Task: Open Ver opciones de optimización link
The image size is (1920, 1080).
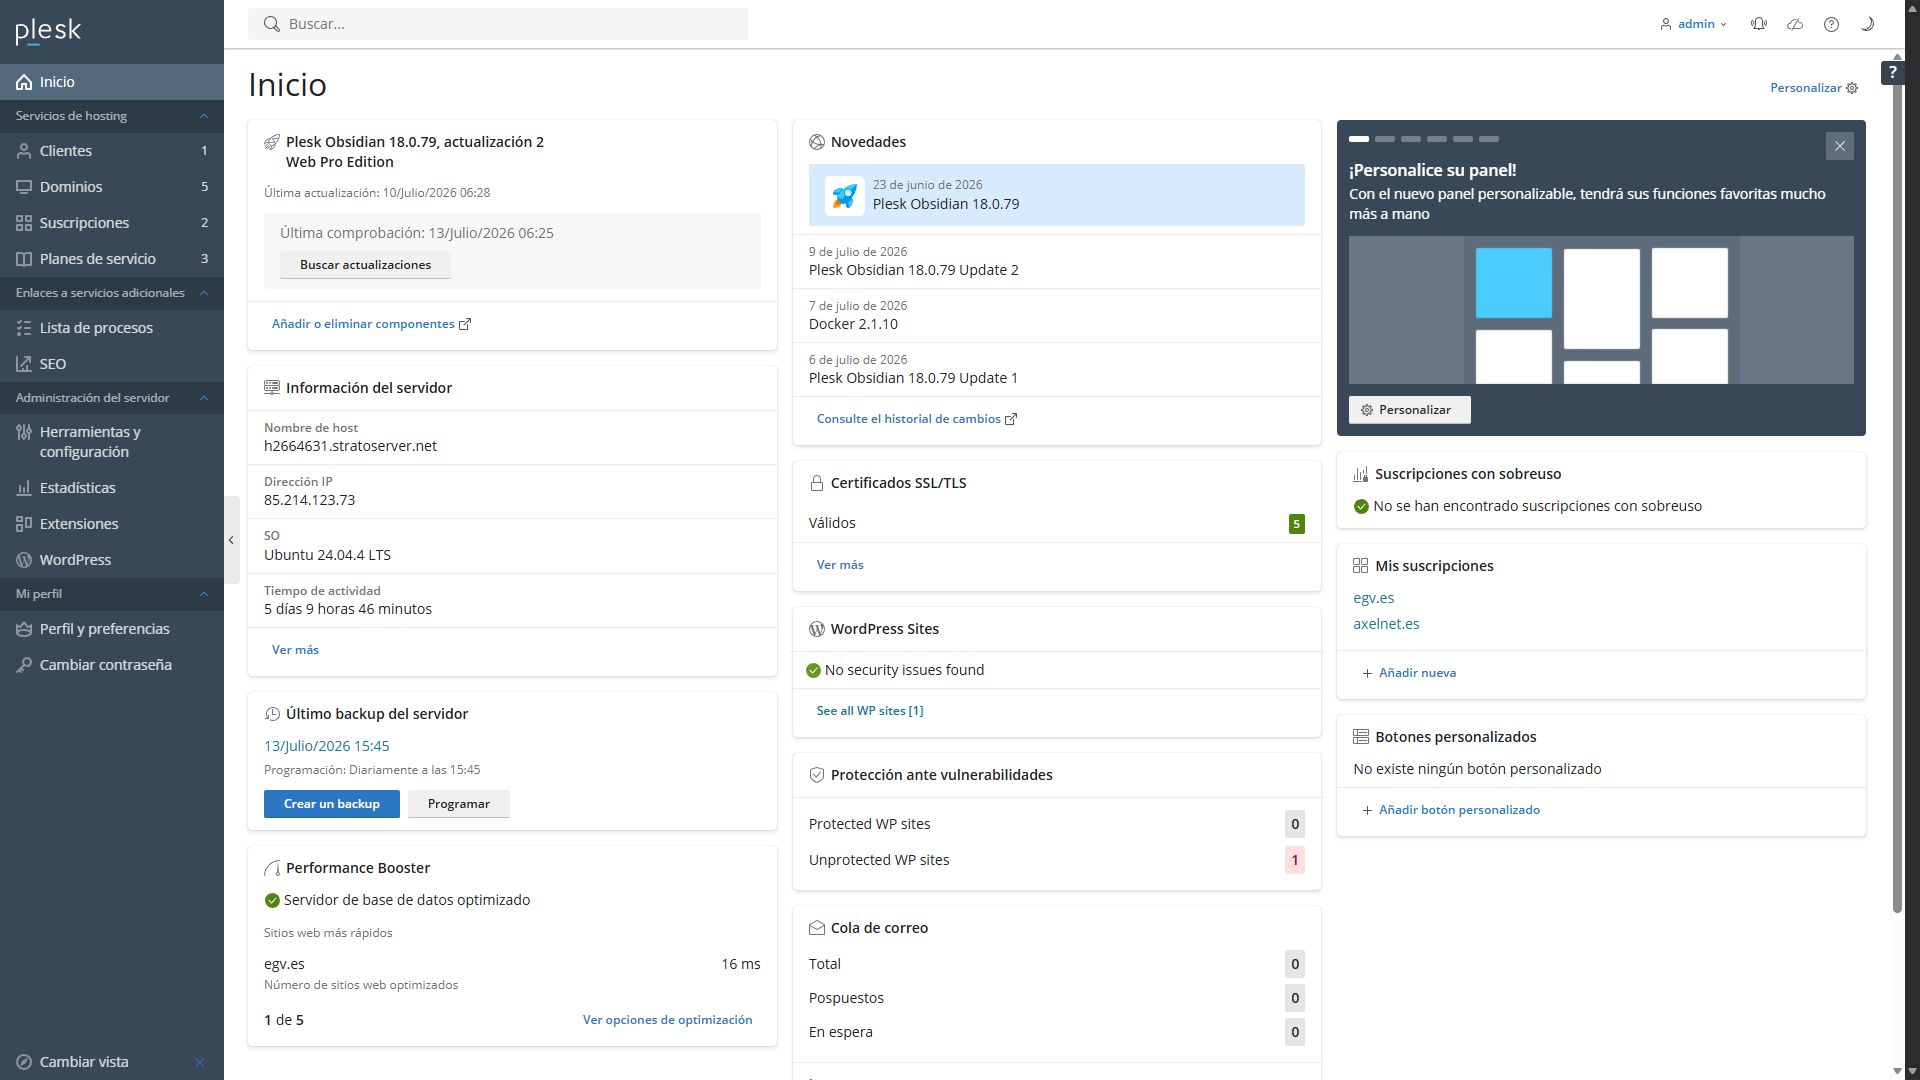Action: pyautogui.click(x=667, y=1020)
